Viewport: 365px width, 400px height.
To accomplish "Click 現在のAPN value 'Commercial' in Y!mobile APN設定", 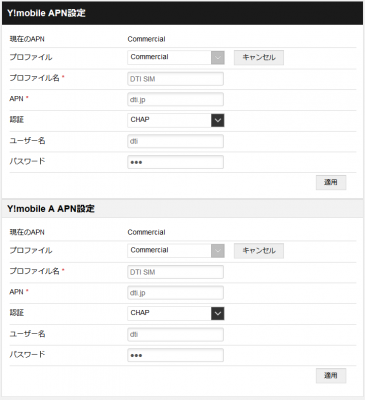I will point(146,39).
